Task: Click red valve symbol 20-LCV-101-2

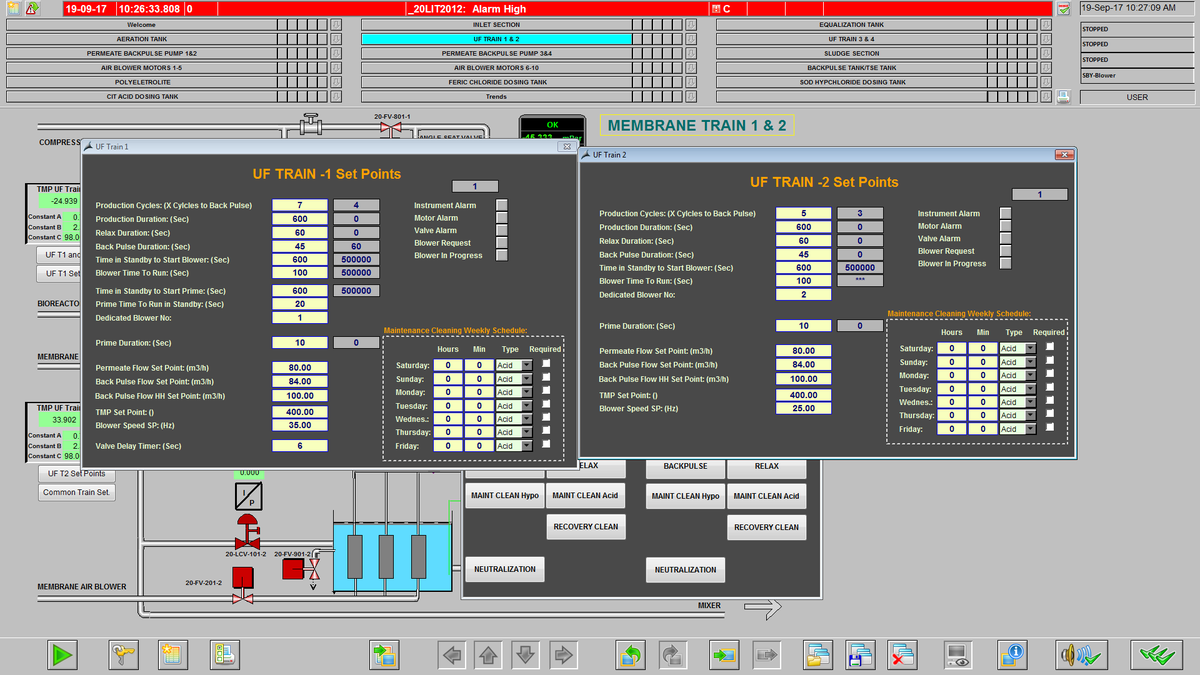Action: pos(247,533)
